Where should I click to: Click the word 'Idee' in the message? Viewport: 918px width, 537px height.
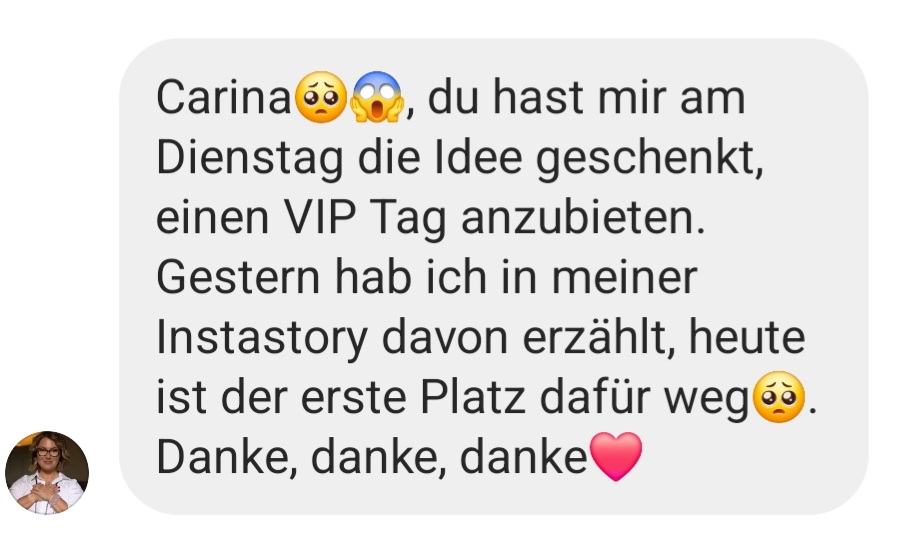tap(478, 158)
